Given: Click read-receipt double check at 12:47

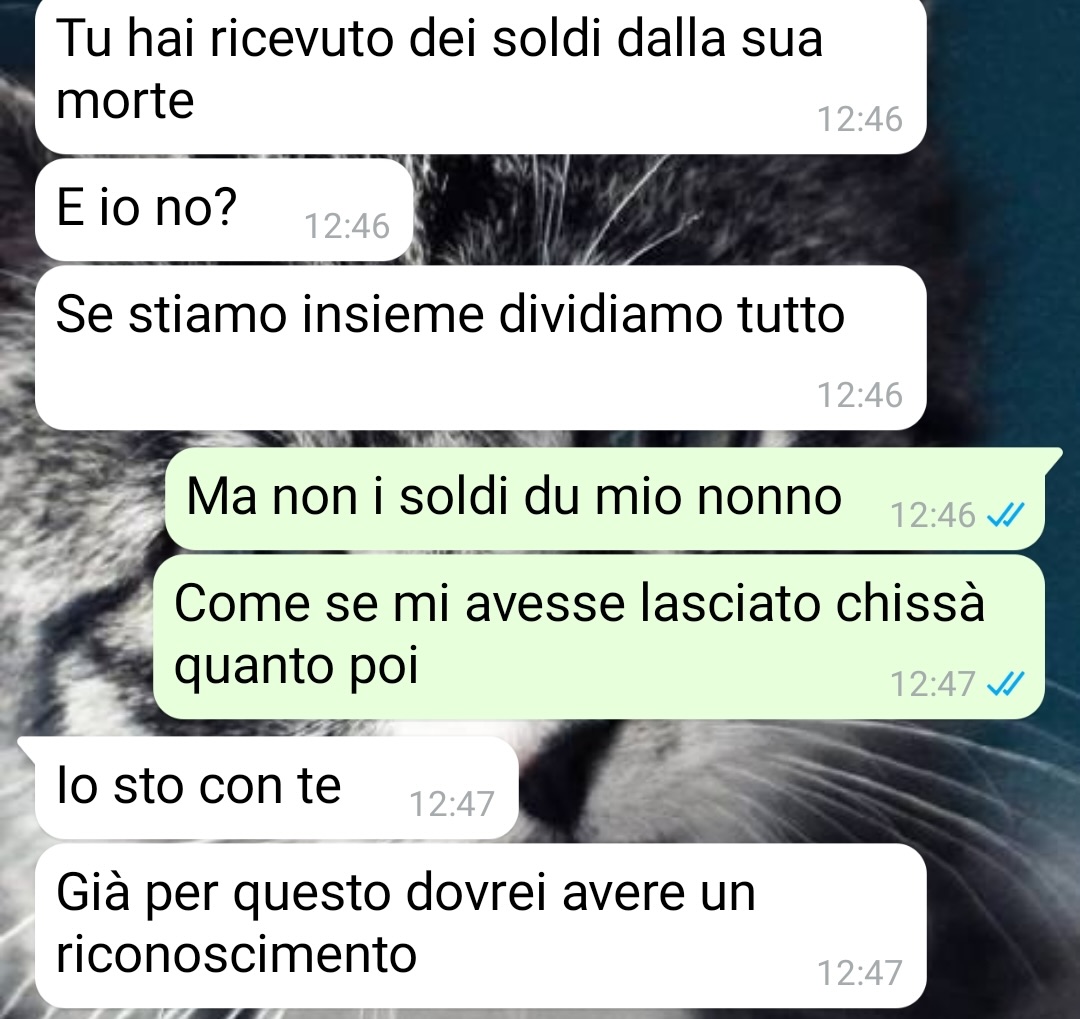Looking at the screenshot, I should pos(1006,684).
